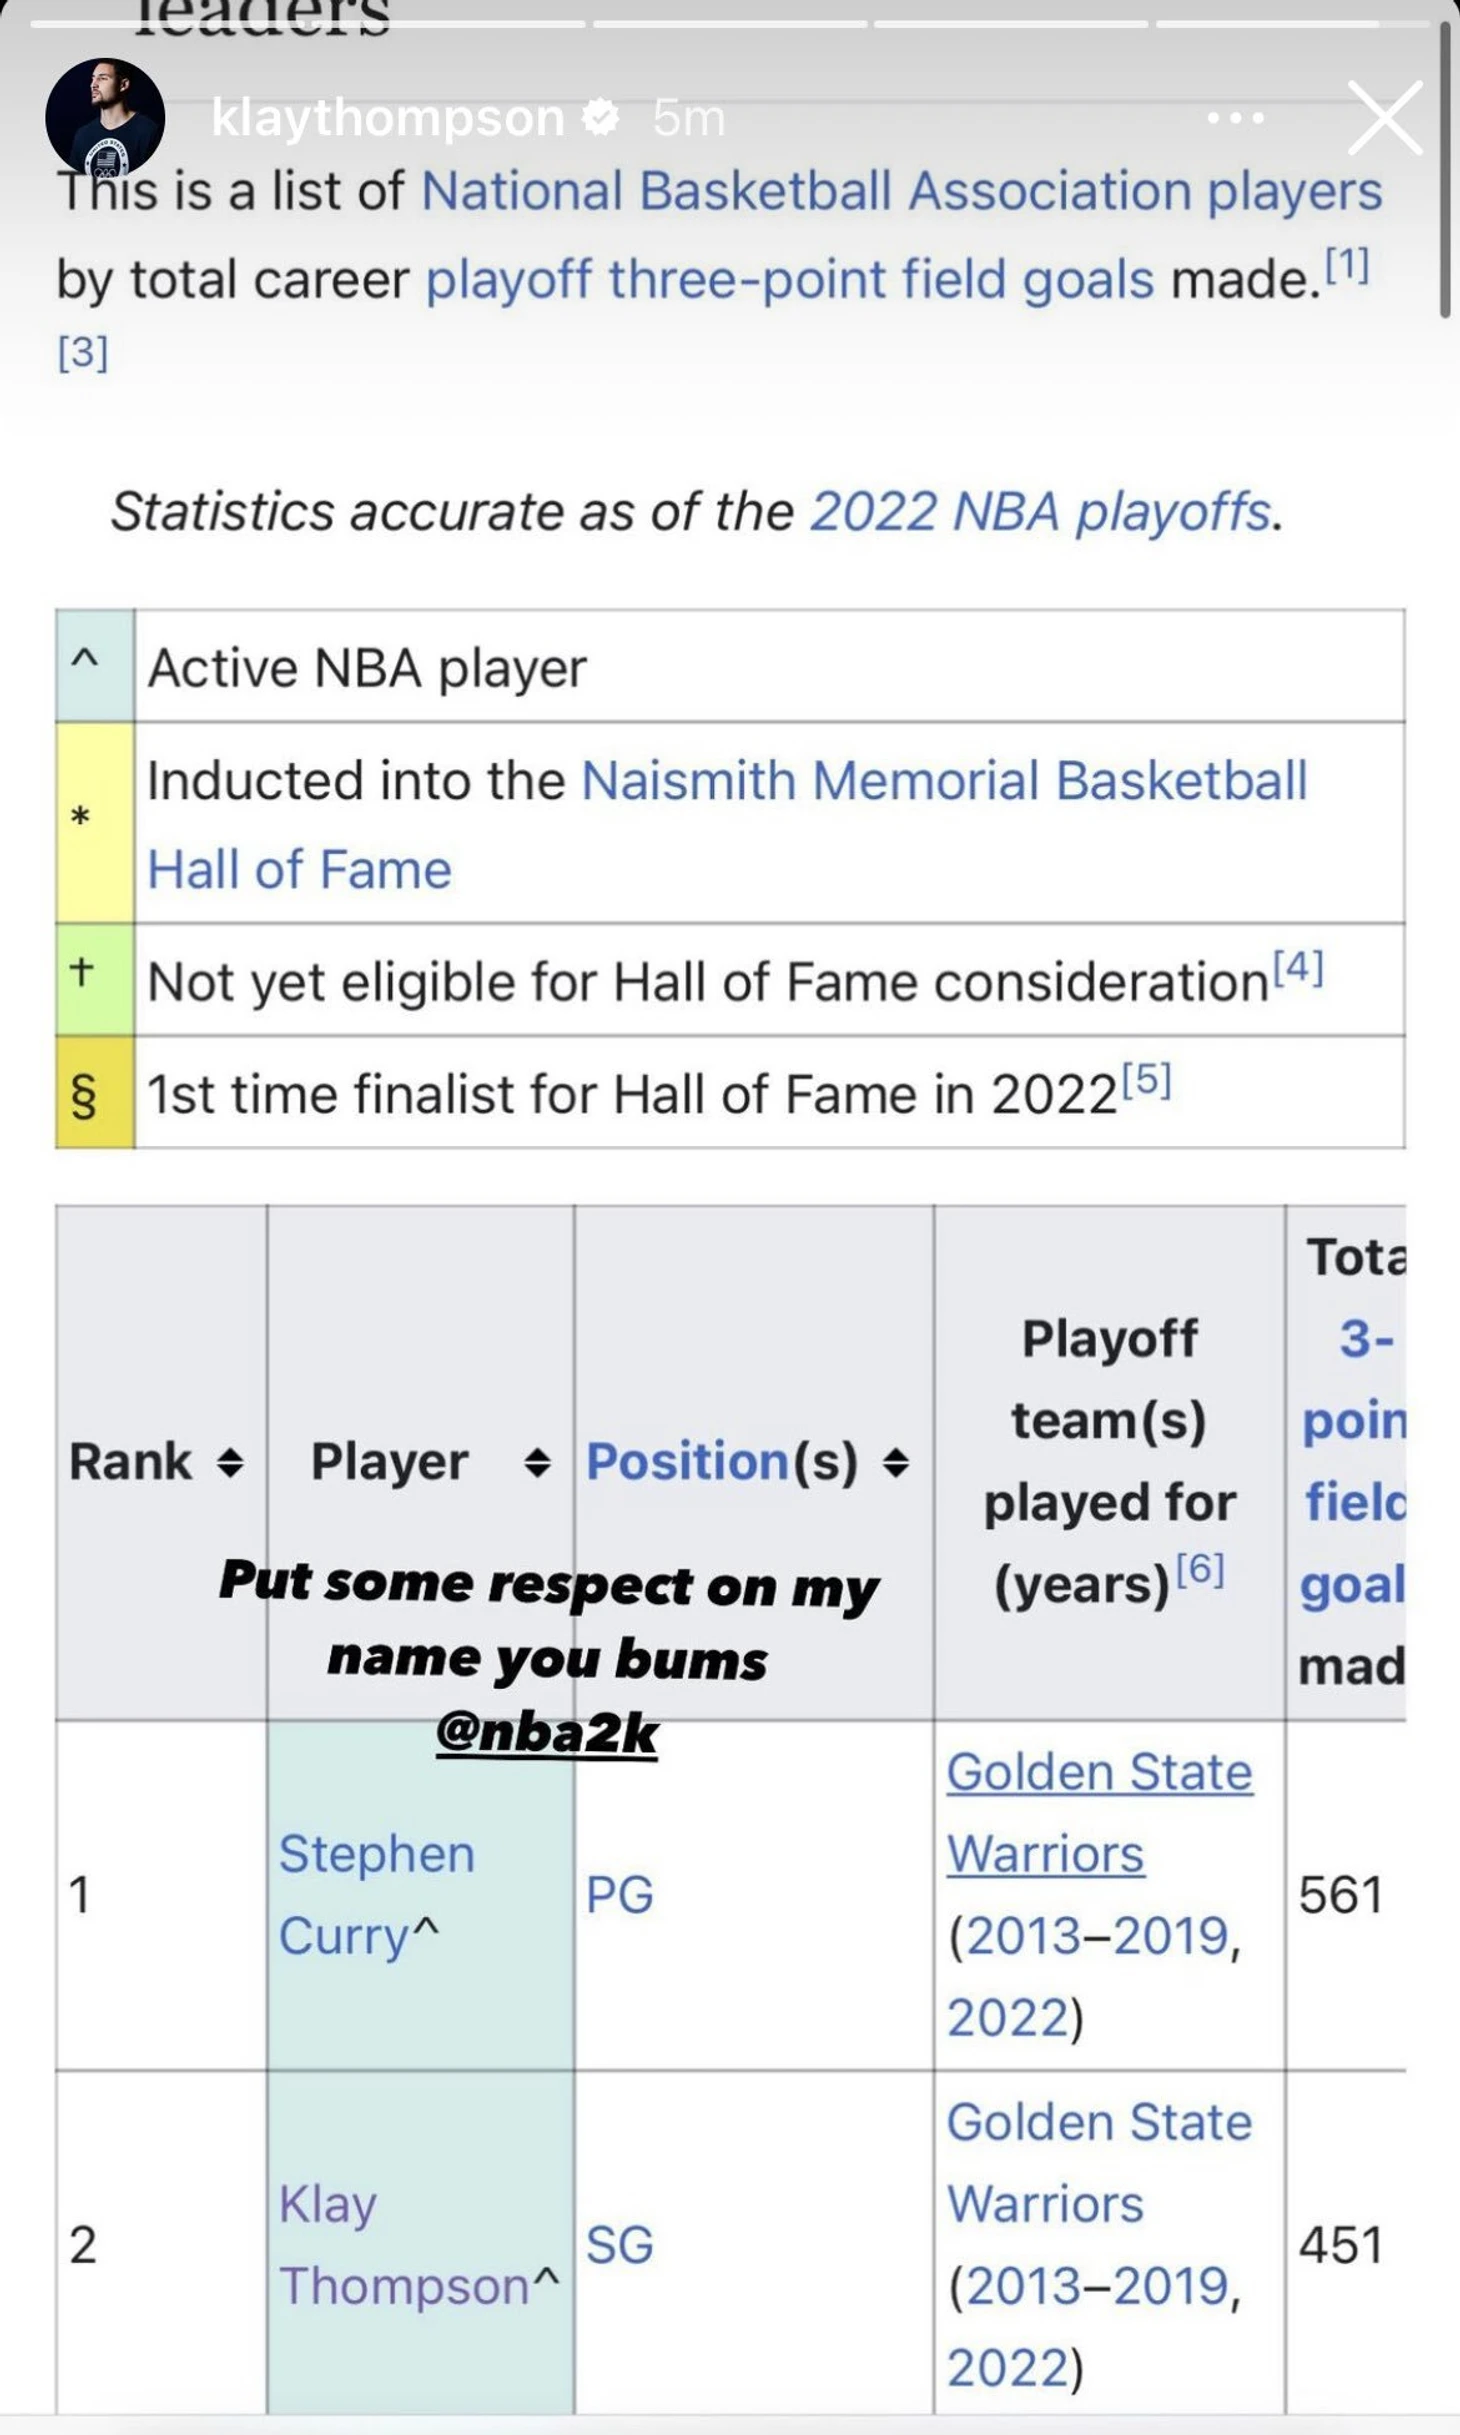This screenshot has height=2435, width=1460.
Task: Click the page scrollbar on the right edge
Action: (x=1444, y=168)
